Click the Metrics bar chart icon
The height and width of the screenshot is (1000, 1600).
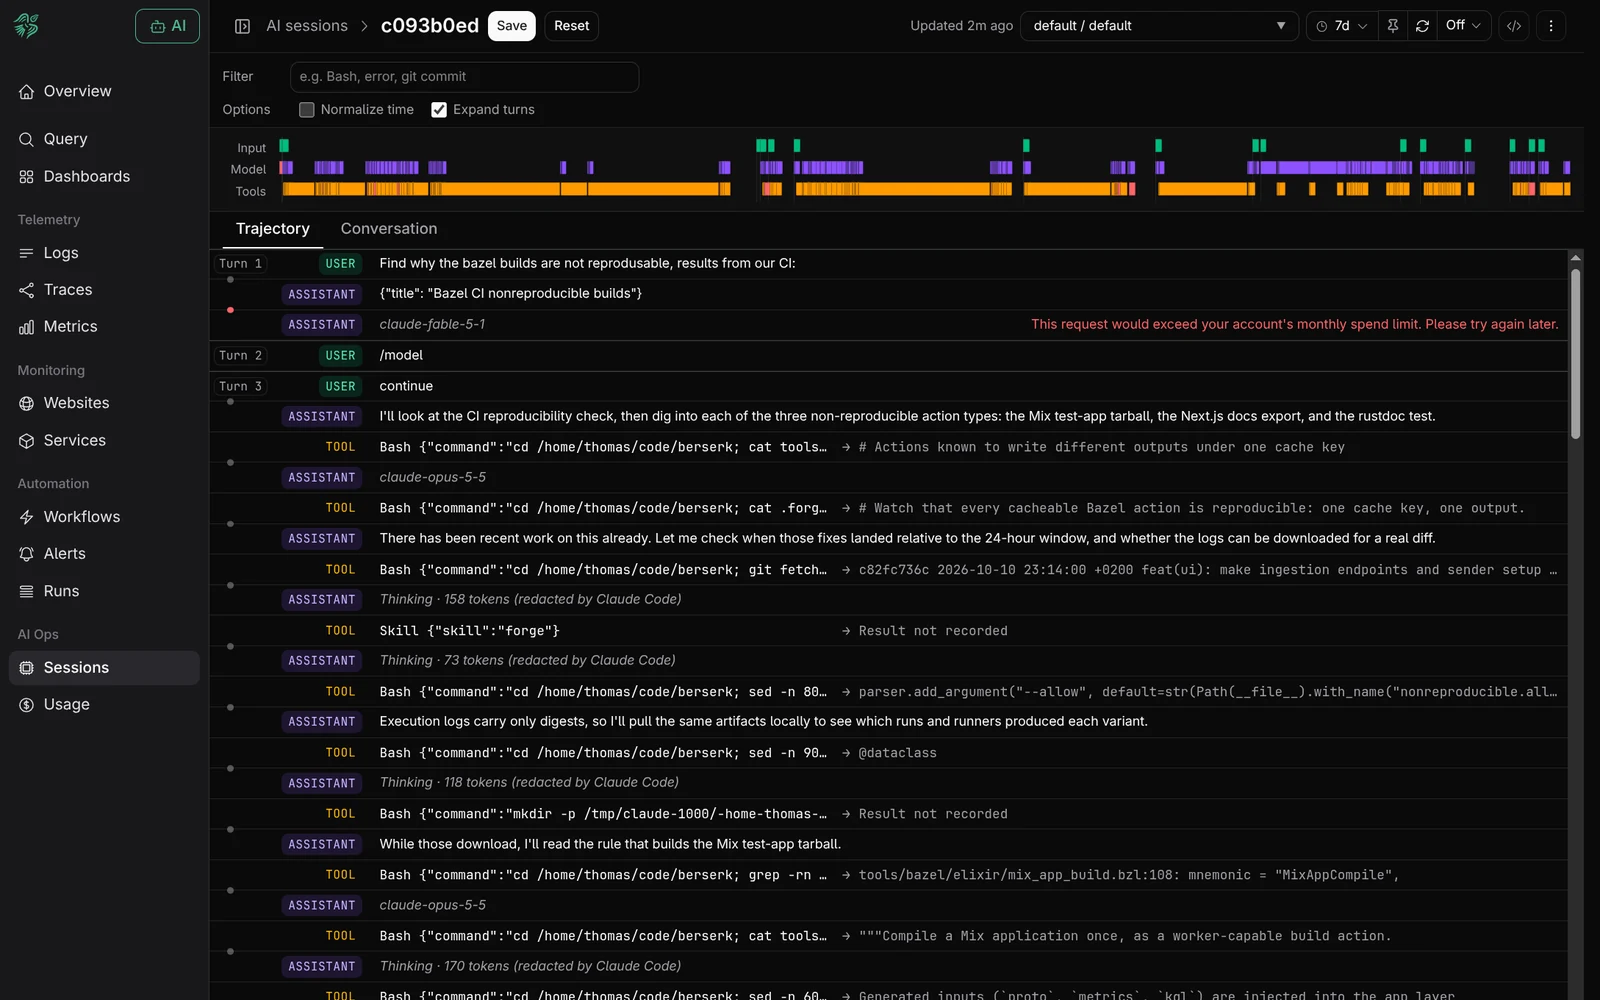[27, 327]
